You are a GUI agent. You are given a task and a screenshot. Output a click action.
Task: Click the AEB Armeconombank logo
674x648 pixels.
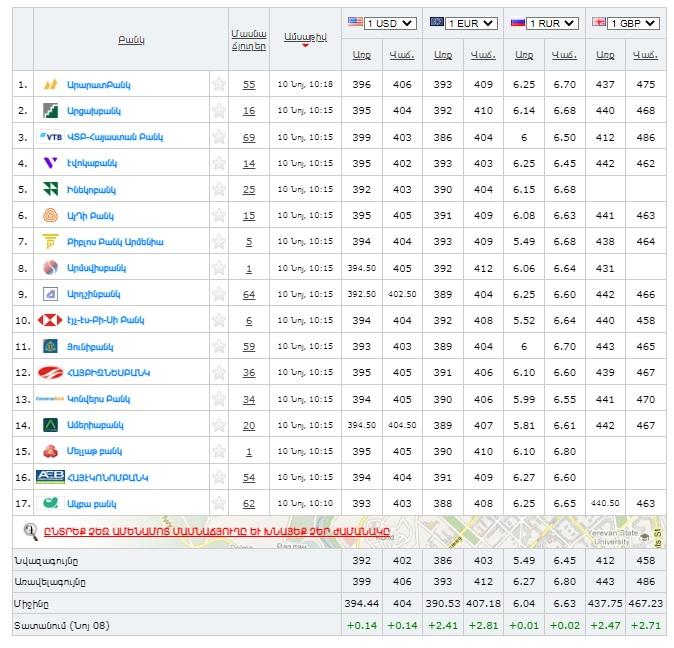click(x=50, y=477)
